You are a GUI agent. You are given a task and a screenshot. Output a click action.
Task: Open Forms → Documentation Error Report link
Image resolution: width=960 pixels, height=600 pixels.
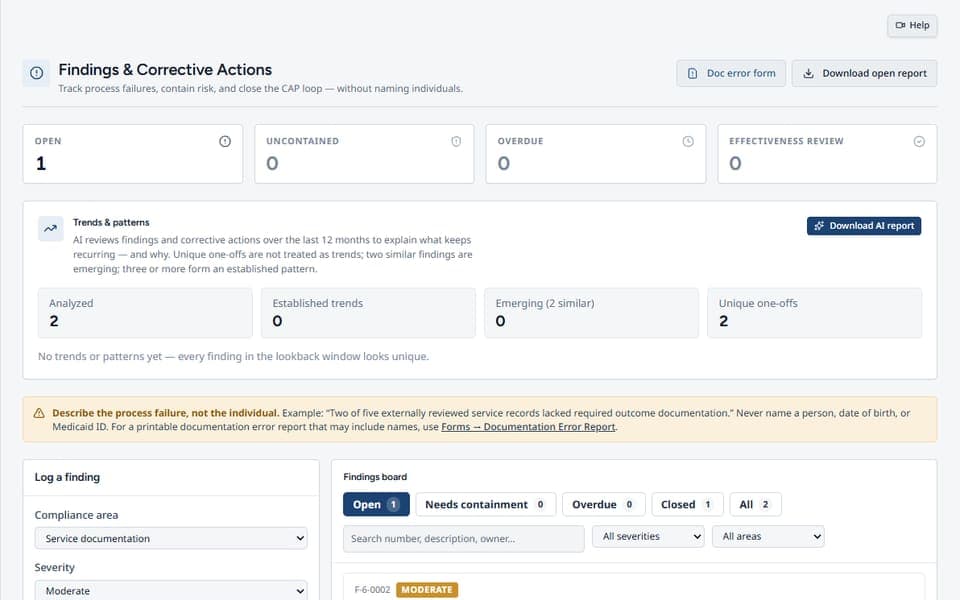click(528, 427)
